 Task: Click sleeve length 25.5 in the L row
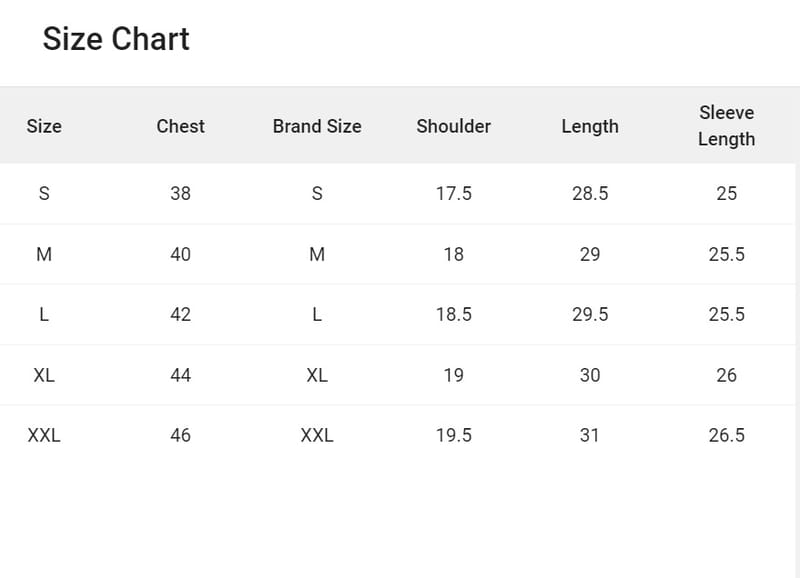pos(726,314)
